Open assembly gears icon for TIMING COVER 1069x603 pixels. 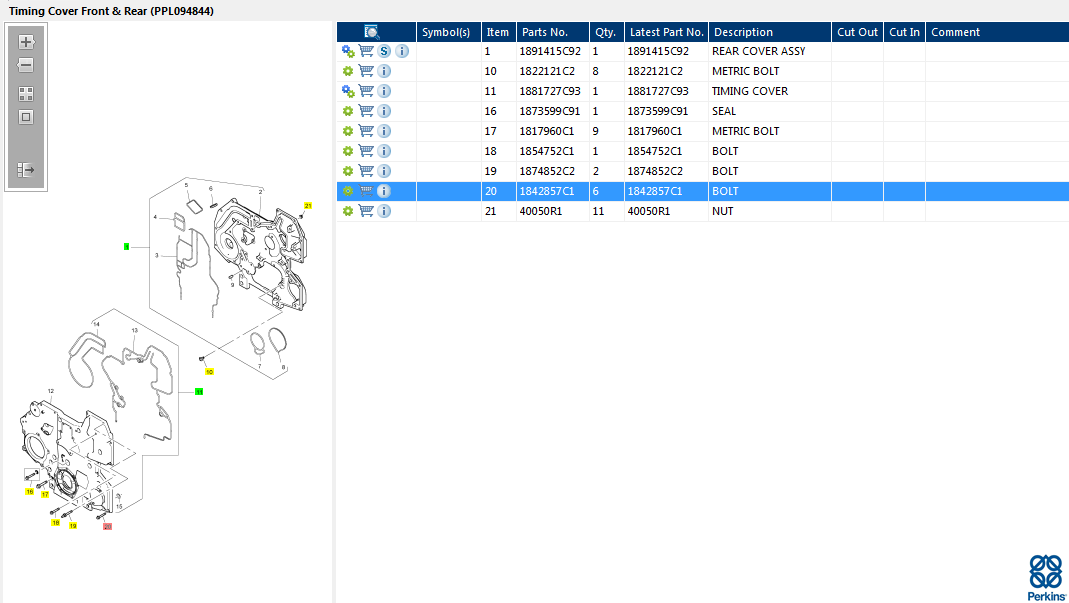coord(348,91)
